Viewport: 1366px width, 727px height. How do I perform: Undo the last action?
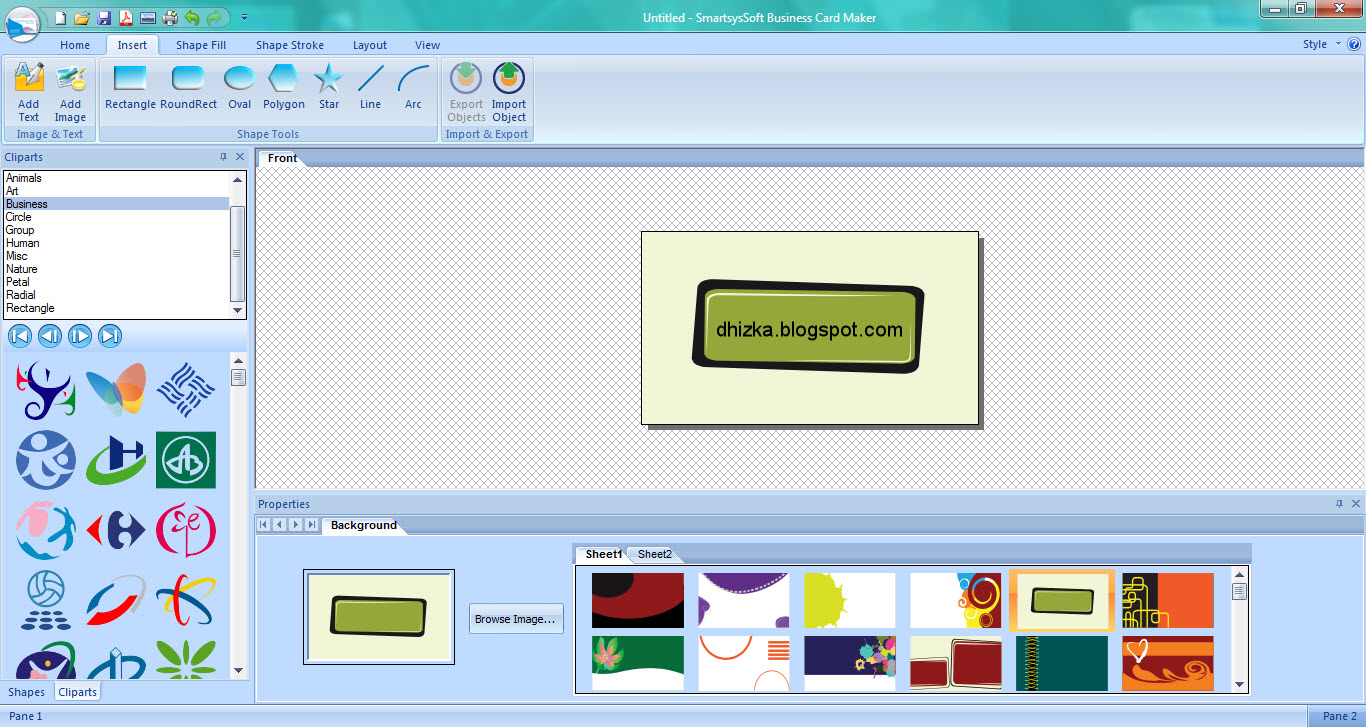pos(192,16)
